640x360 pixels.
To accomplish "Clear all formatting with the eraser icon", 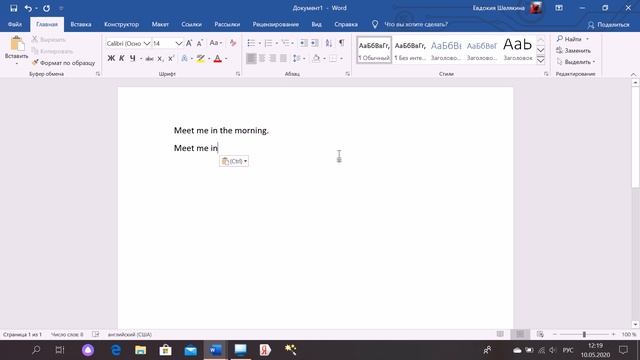I will (233, 43).
